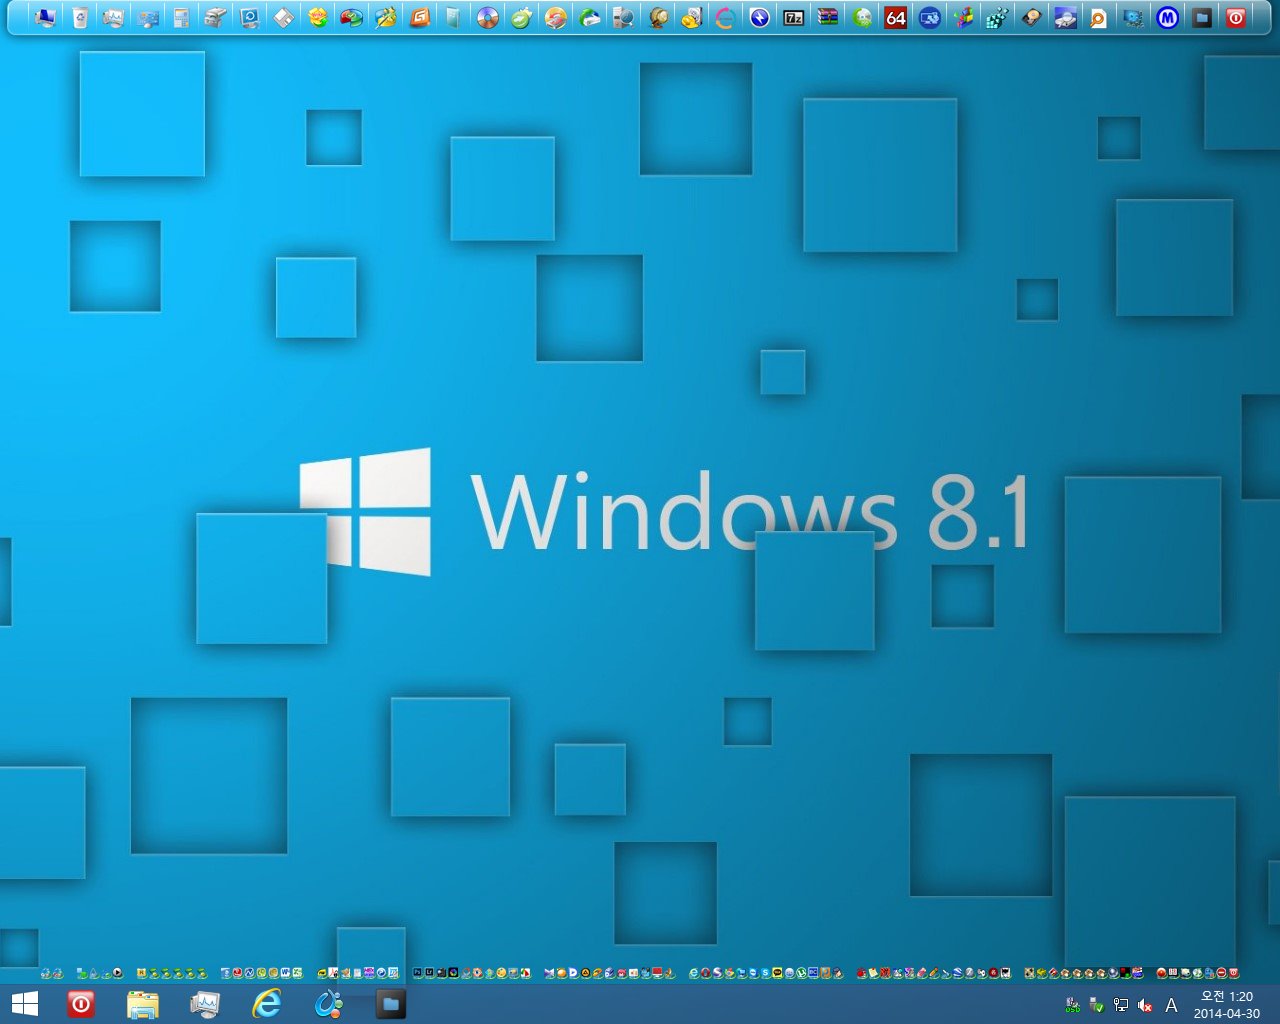Open the drive with magnifying glass icon
This screenshot has width=1280, height=1024.
pos(1066,18)
